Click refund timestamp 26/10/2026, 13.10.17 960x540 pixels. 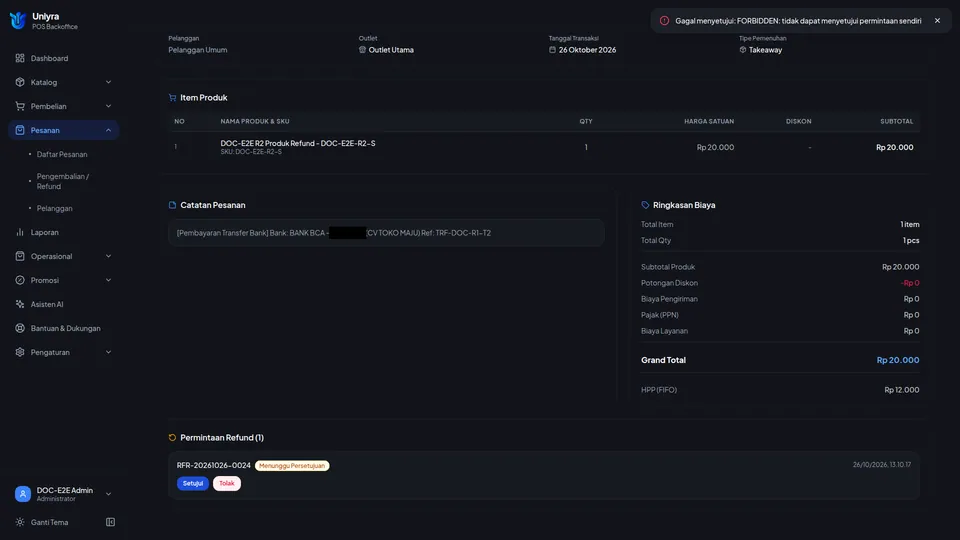[x=882, y=465]
